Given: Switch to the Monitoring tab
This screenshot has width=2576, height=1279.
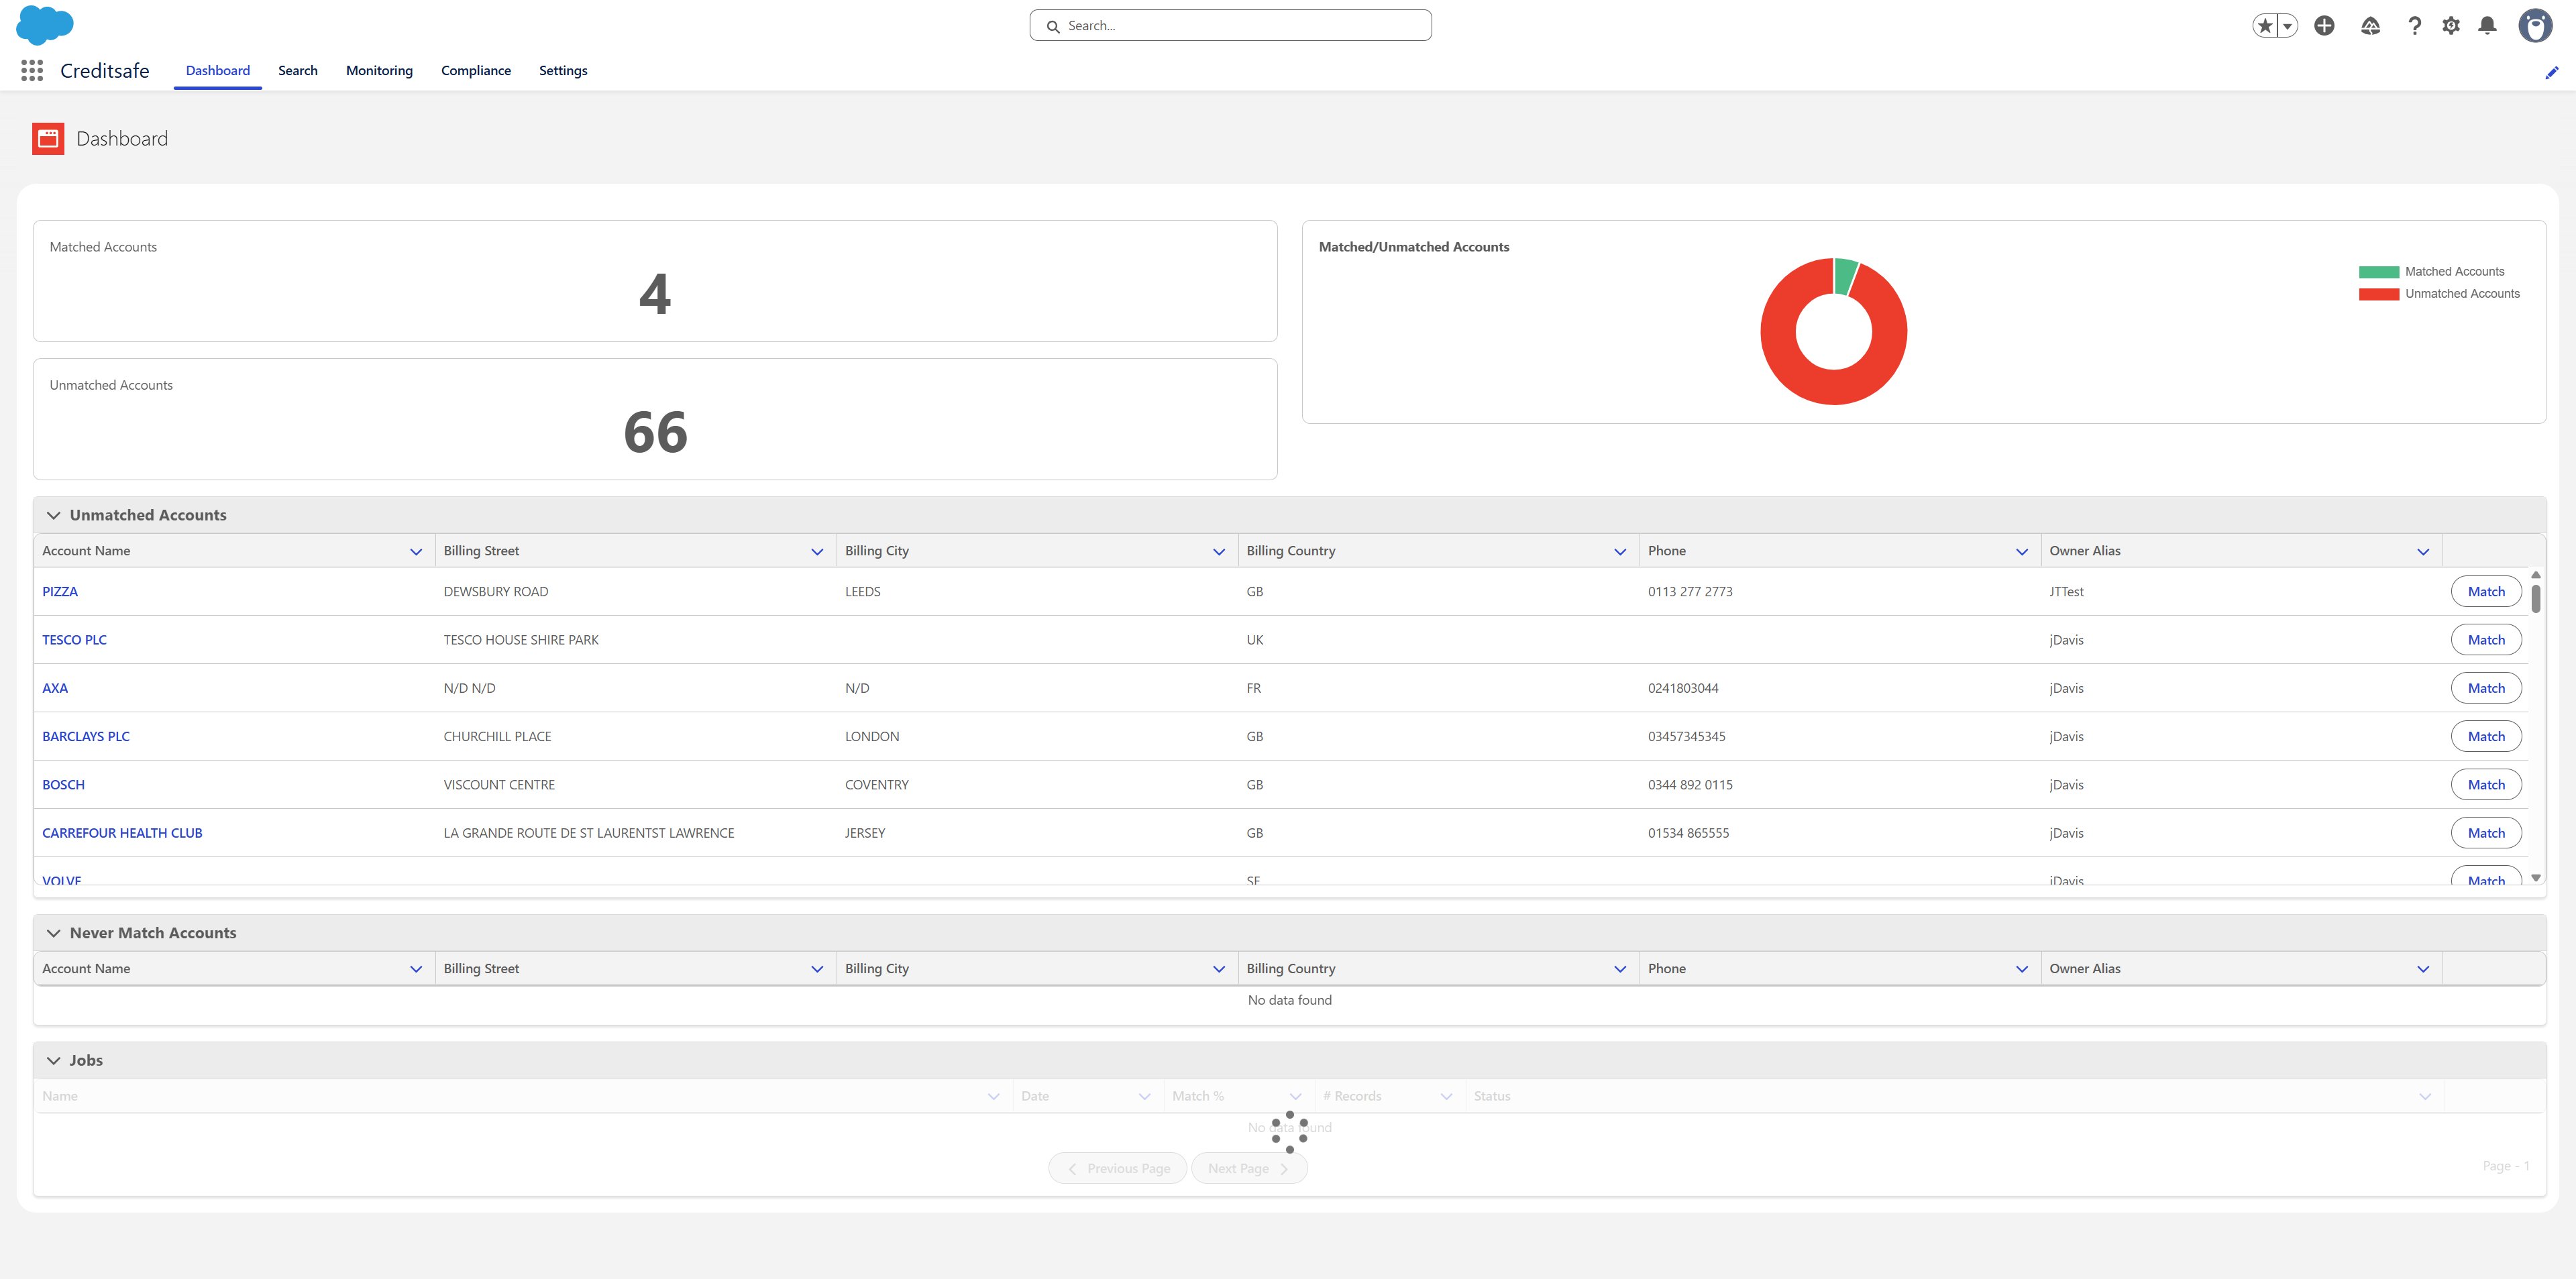Looking at the screenshot, I should (379, 70).
